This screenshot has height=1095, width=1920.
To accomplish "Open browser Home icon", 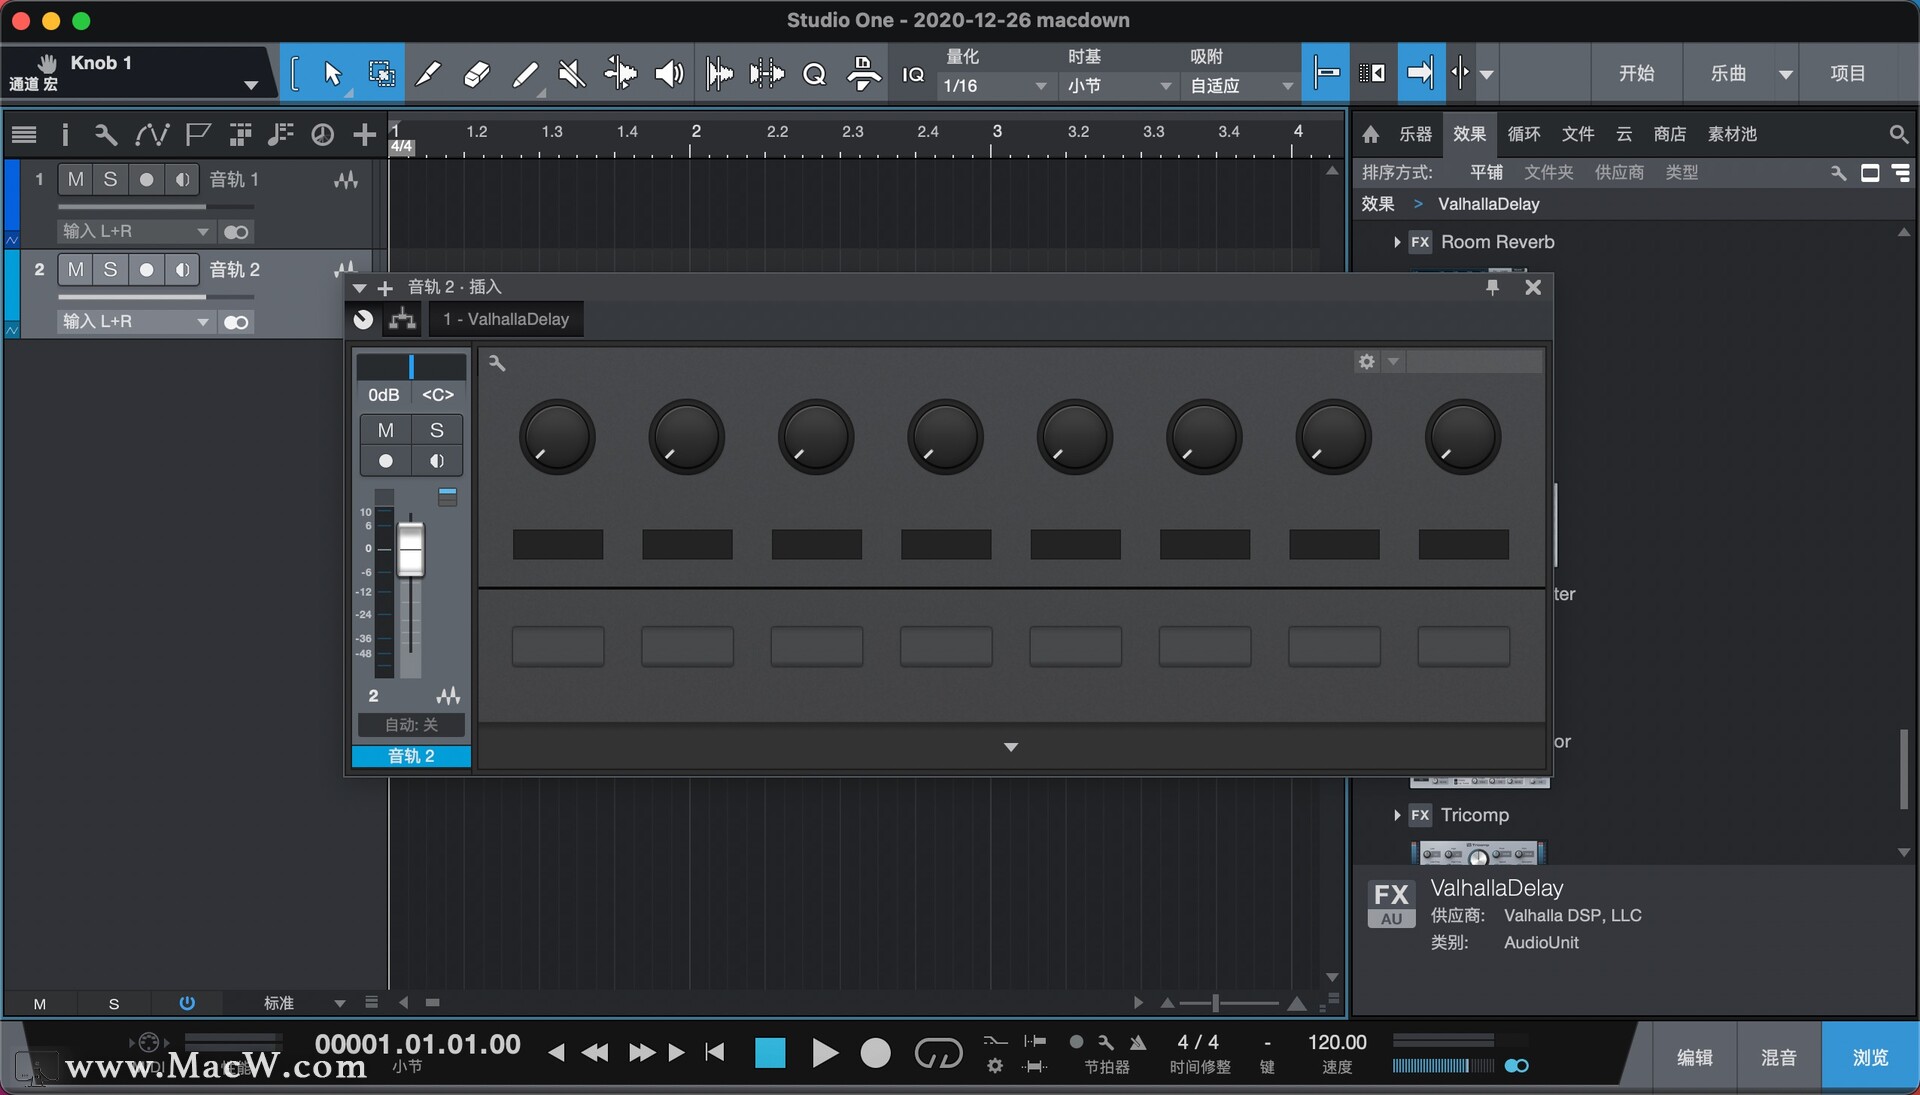I will click(x=1371, y=134).
